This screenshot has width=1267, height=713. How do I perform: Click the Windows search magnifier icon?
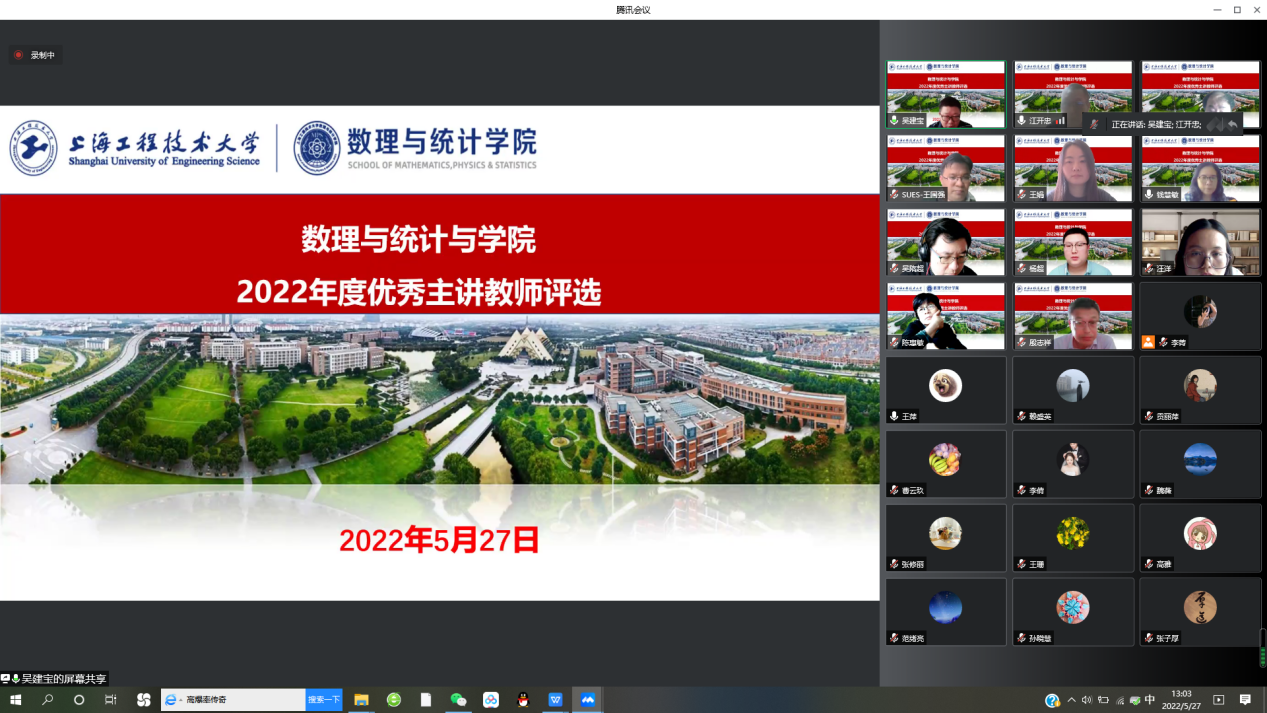pos(47,700)
